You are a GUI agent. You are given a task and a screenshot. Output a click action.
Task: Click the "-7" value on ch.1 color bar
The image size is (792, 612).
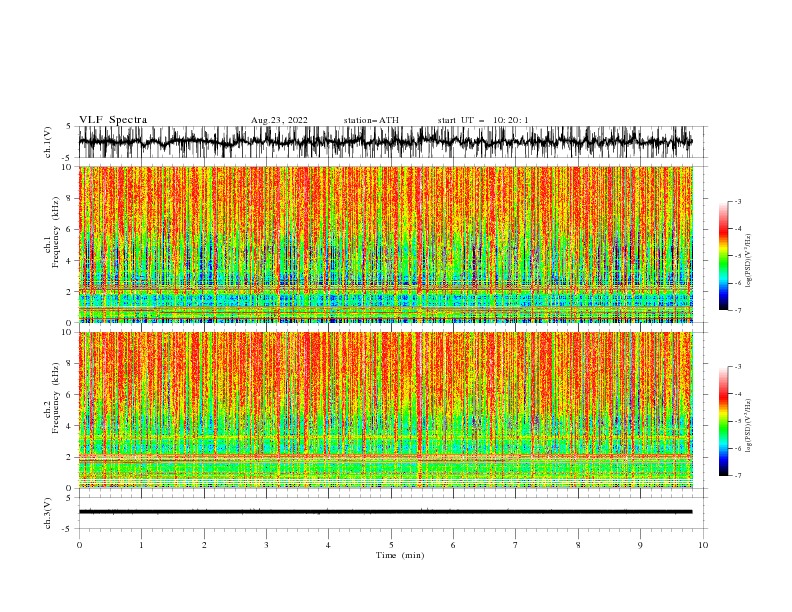pos(737,310)
